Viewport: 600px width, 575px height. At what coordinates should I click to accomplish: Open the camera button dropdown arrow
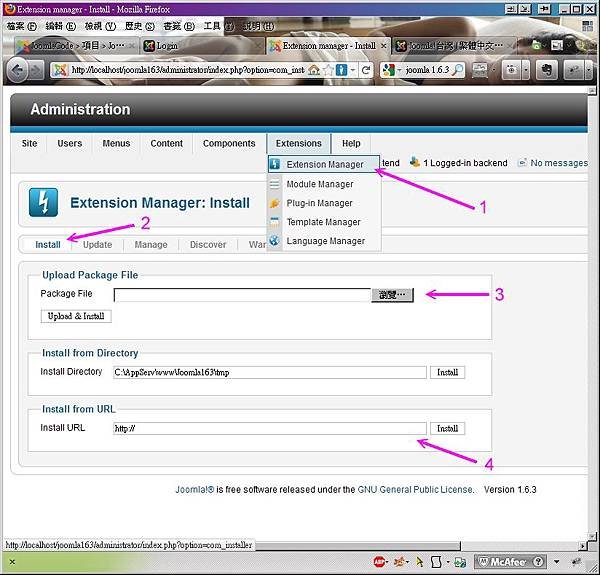click(526, 70)
